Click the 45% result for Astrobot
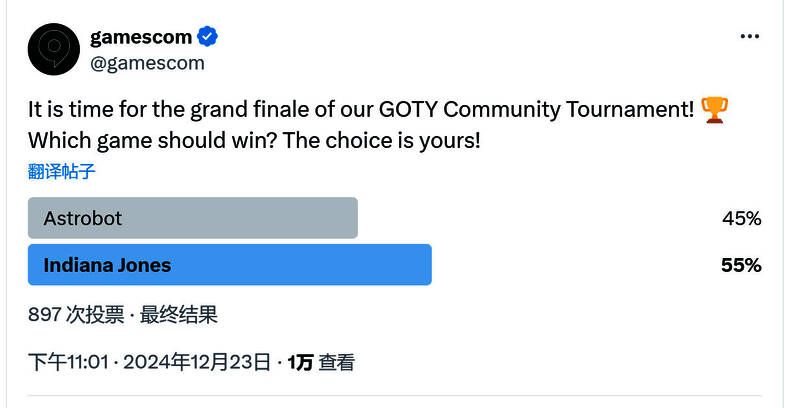Image resolution: width=800 pixels, height=408 pixels. [x=741, y=218]
